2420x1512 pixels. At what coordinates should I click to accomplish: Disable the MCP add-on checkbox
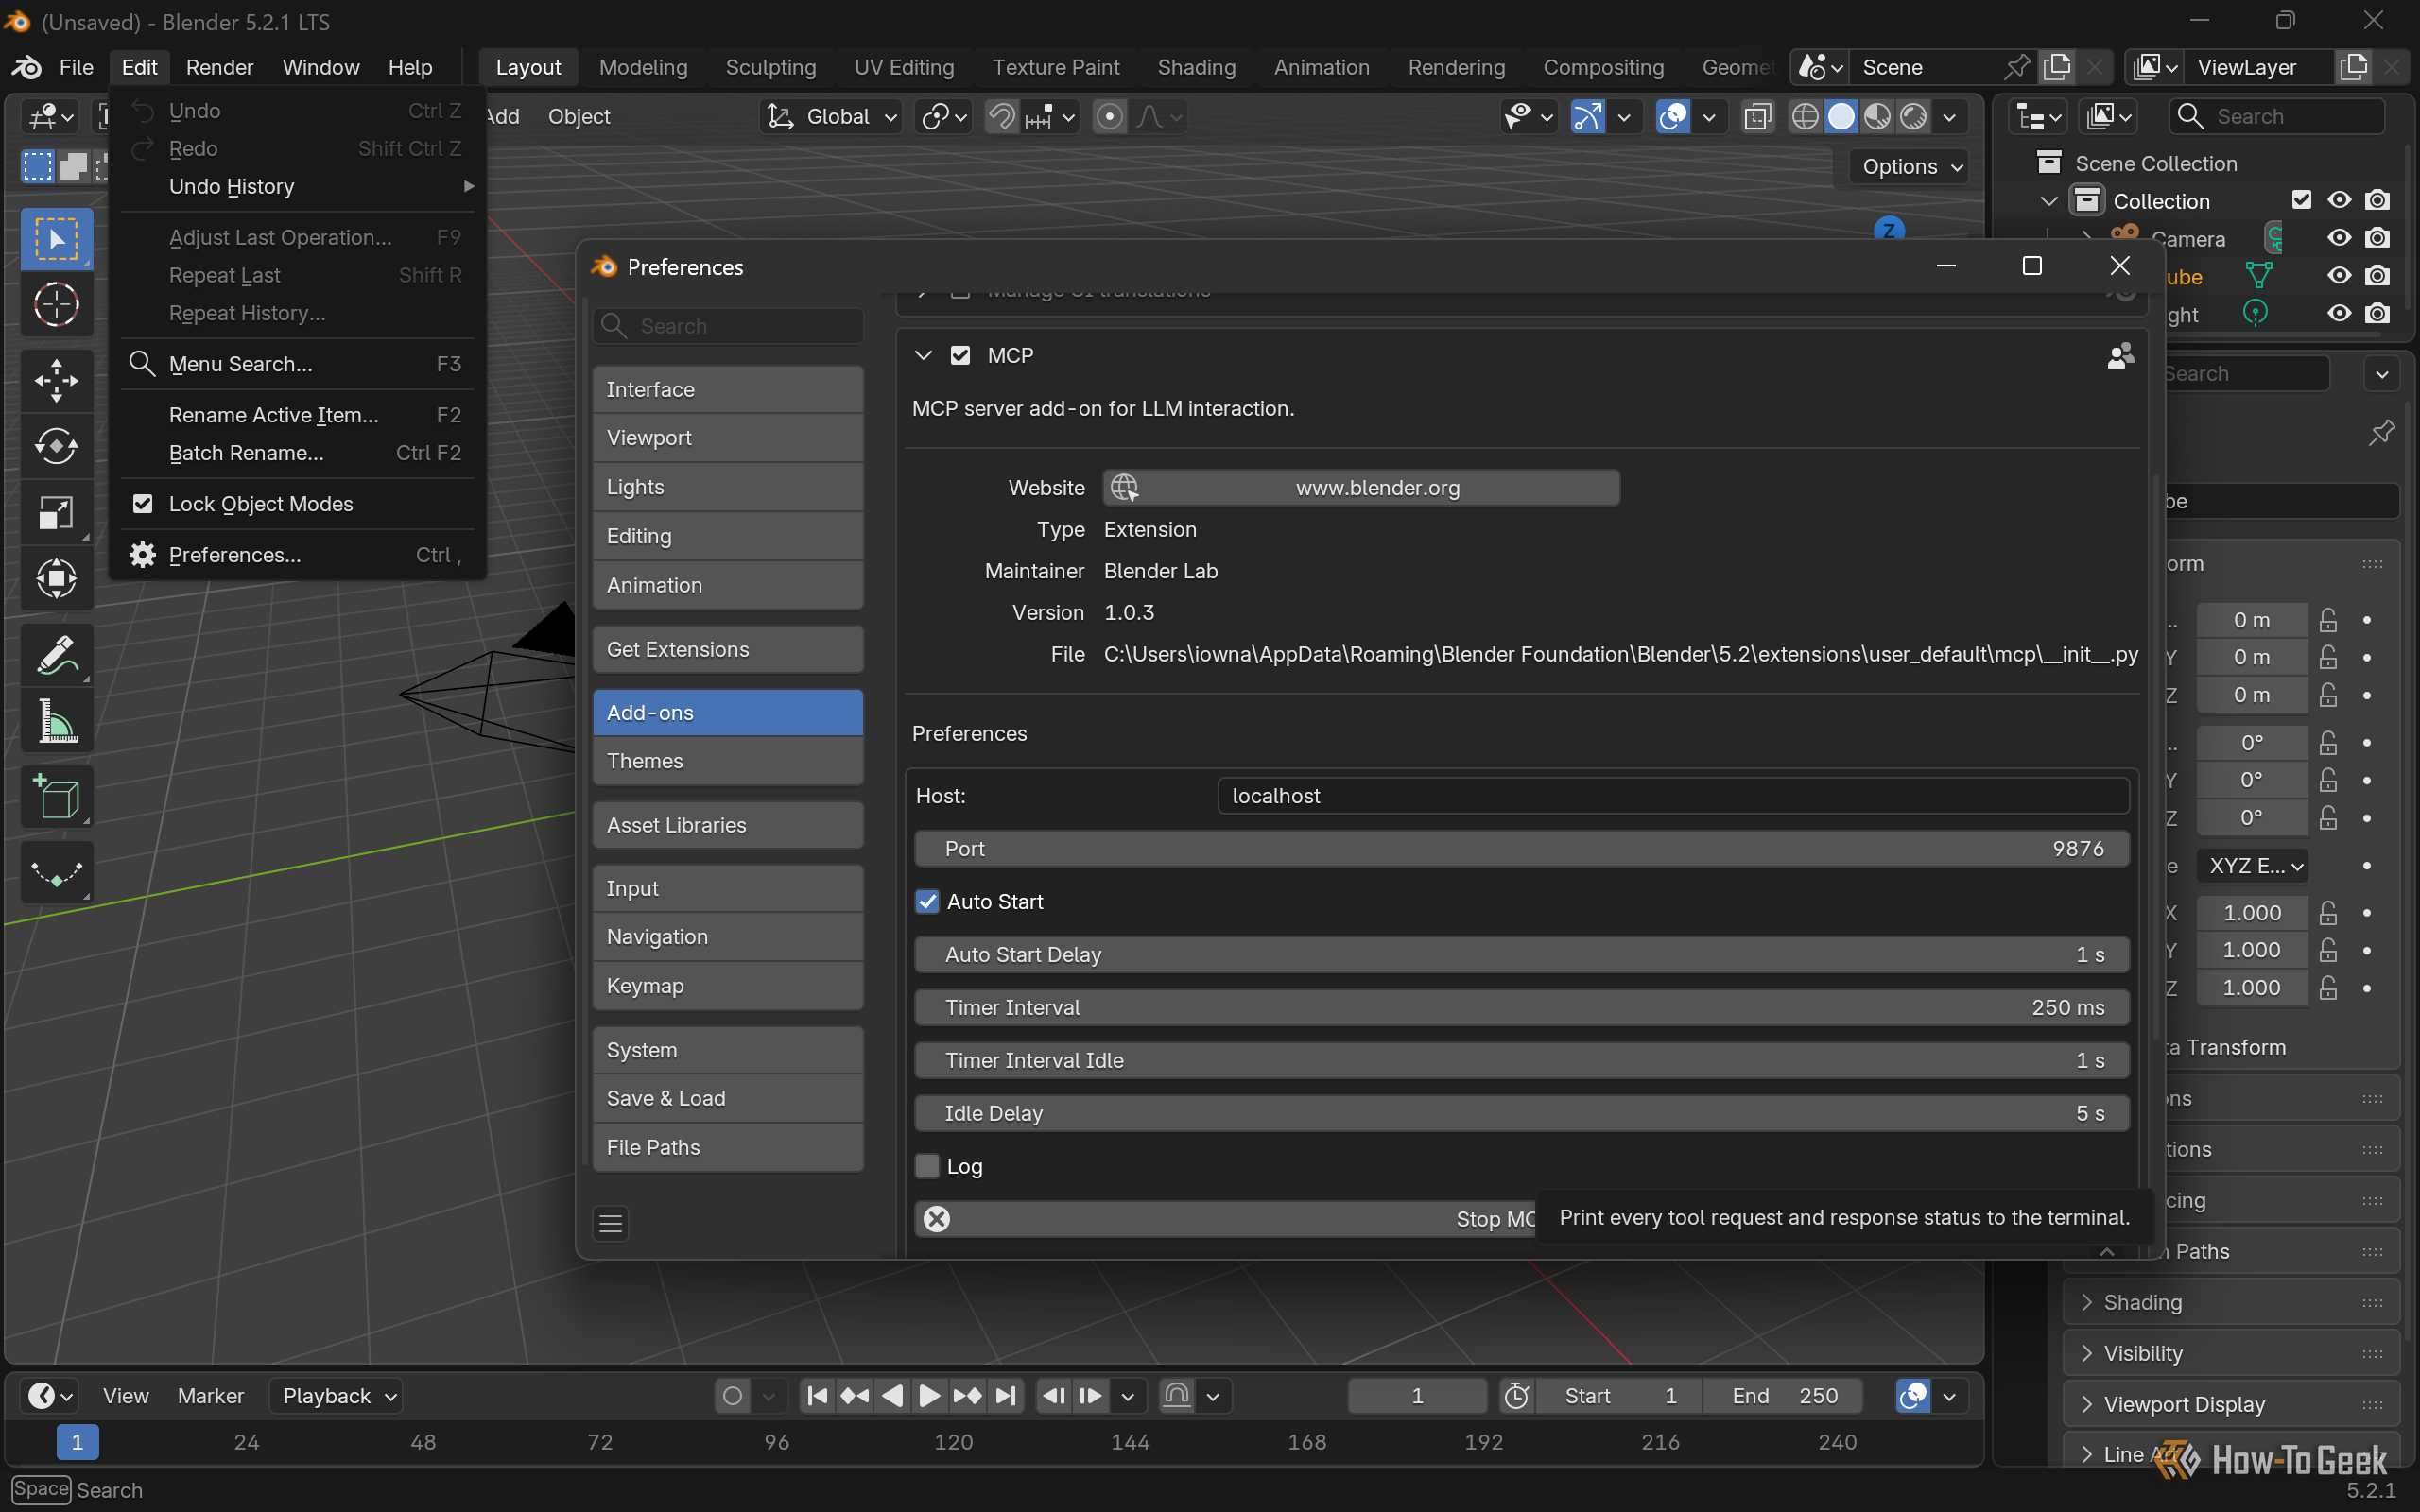point(961,356)
